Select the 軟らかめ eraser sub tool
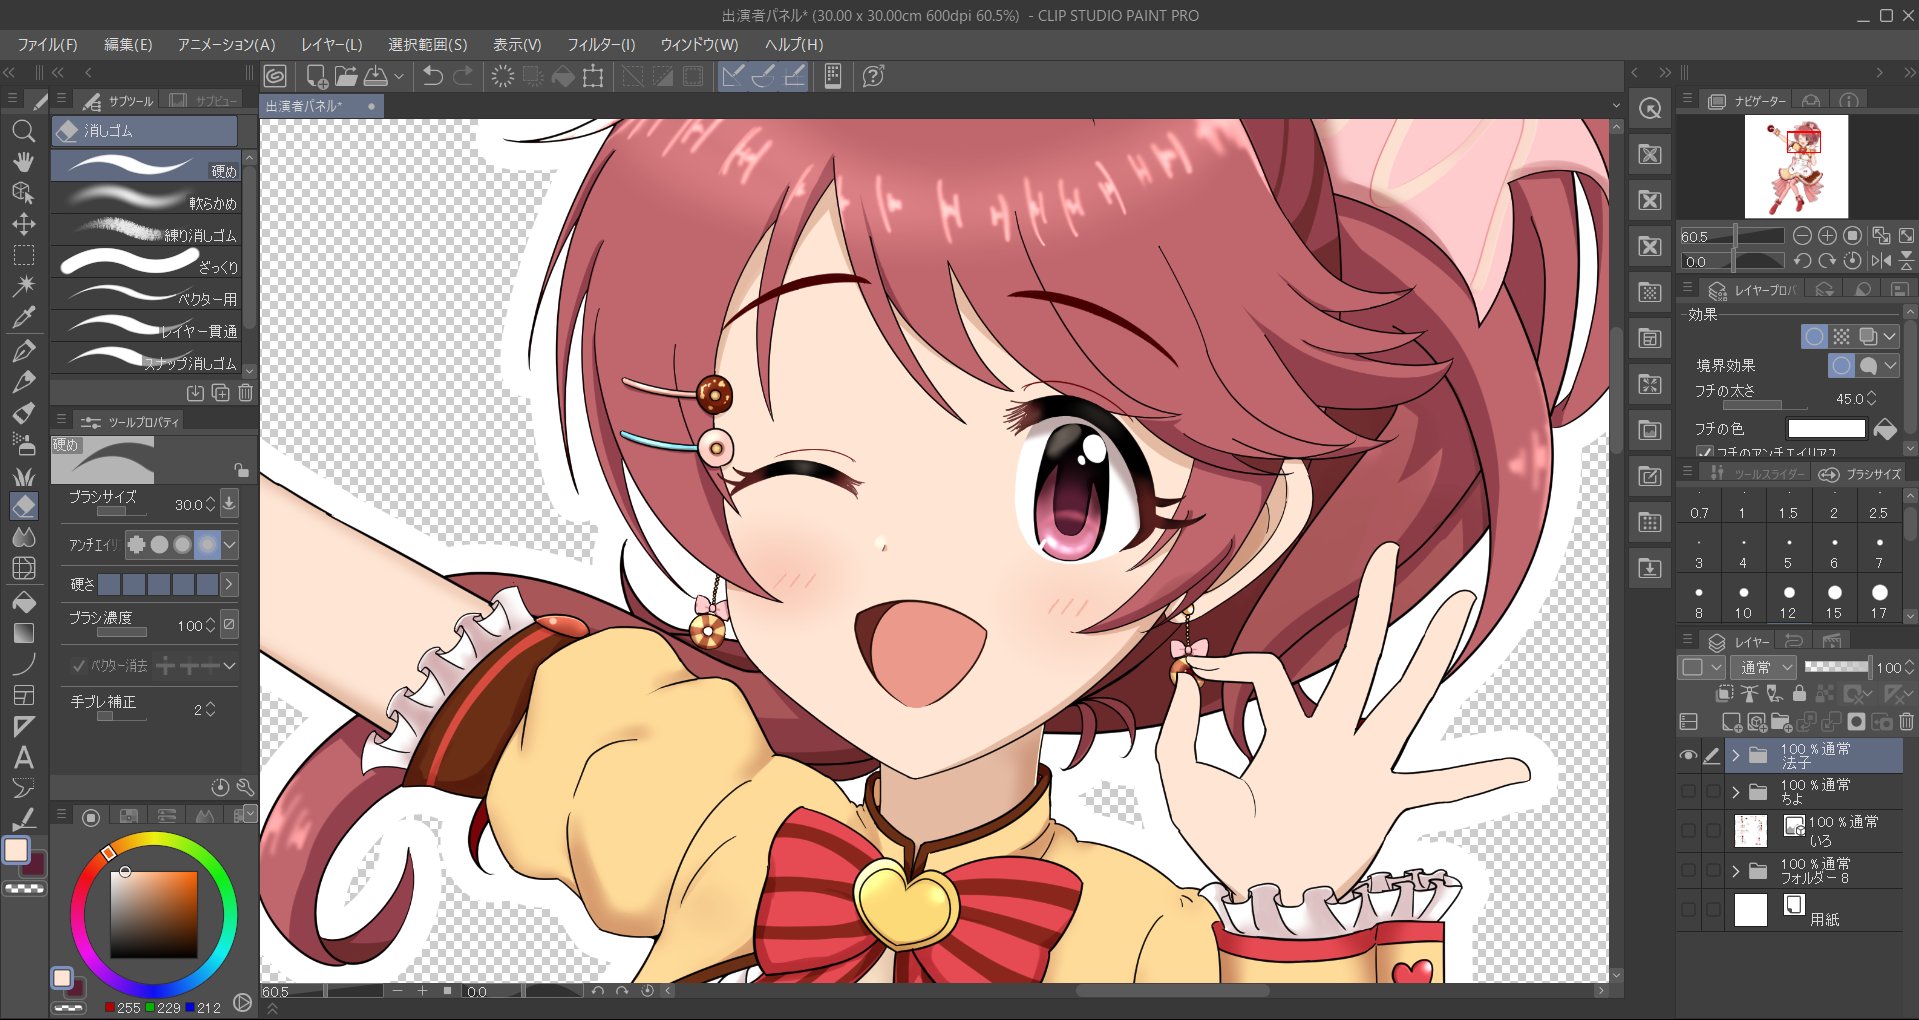This screenshot has width=1919, height=1020. click(147, 198)
